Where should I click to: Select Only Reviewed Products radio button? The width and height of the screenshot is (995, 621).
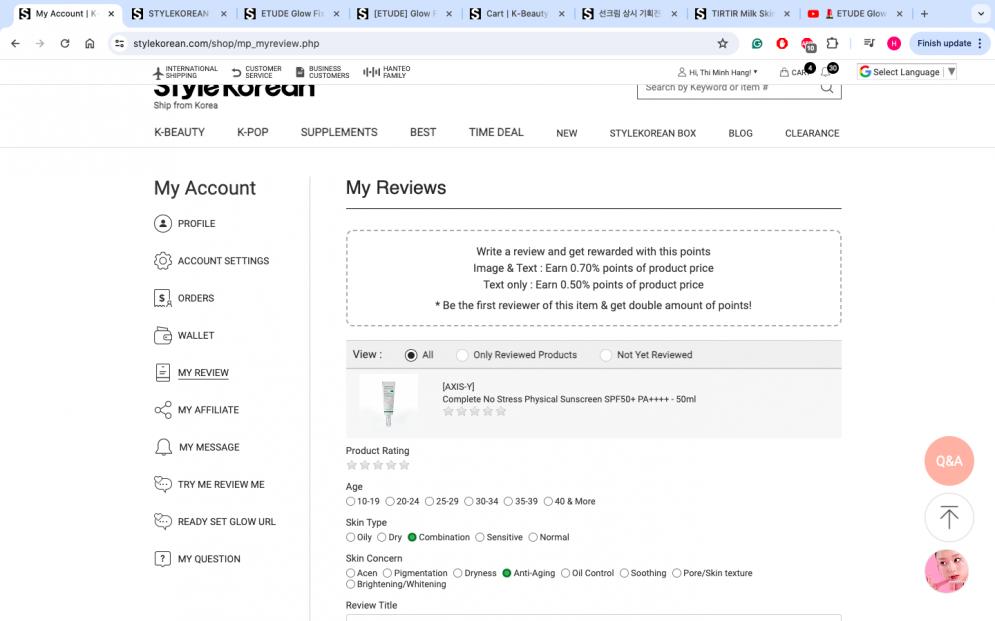(462, 355)
